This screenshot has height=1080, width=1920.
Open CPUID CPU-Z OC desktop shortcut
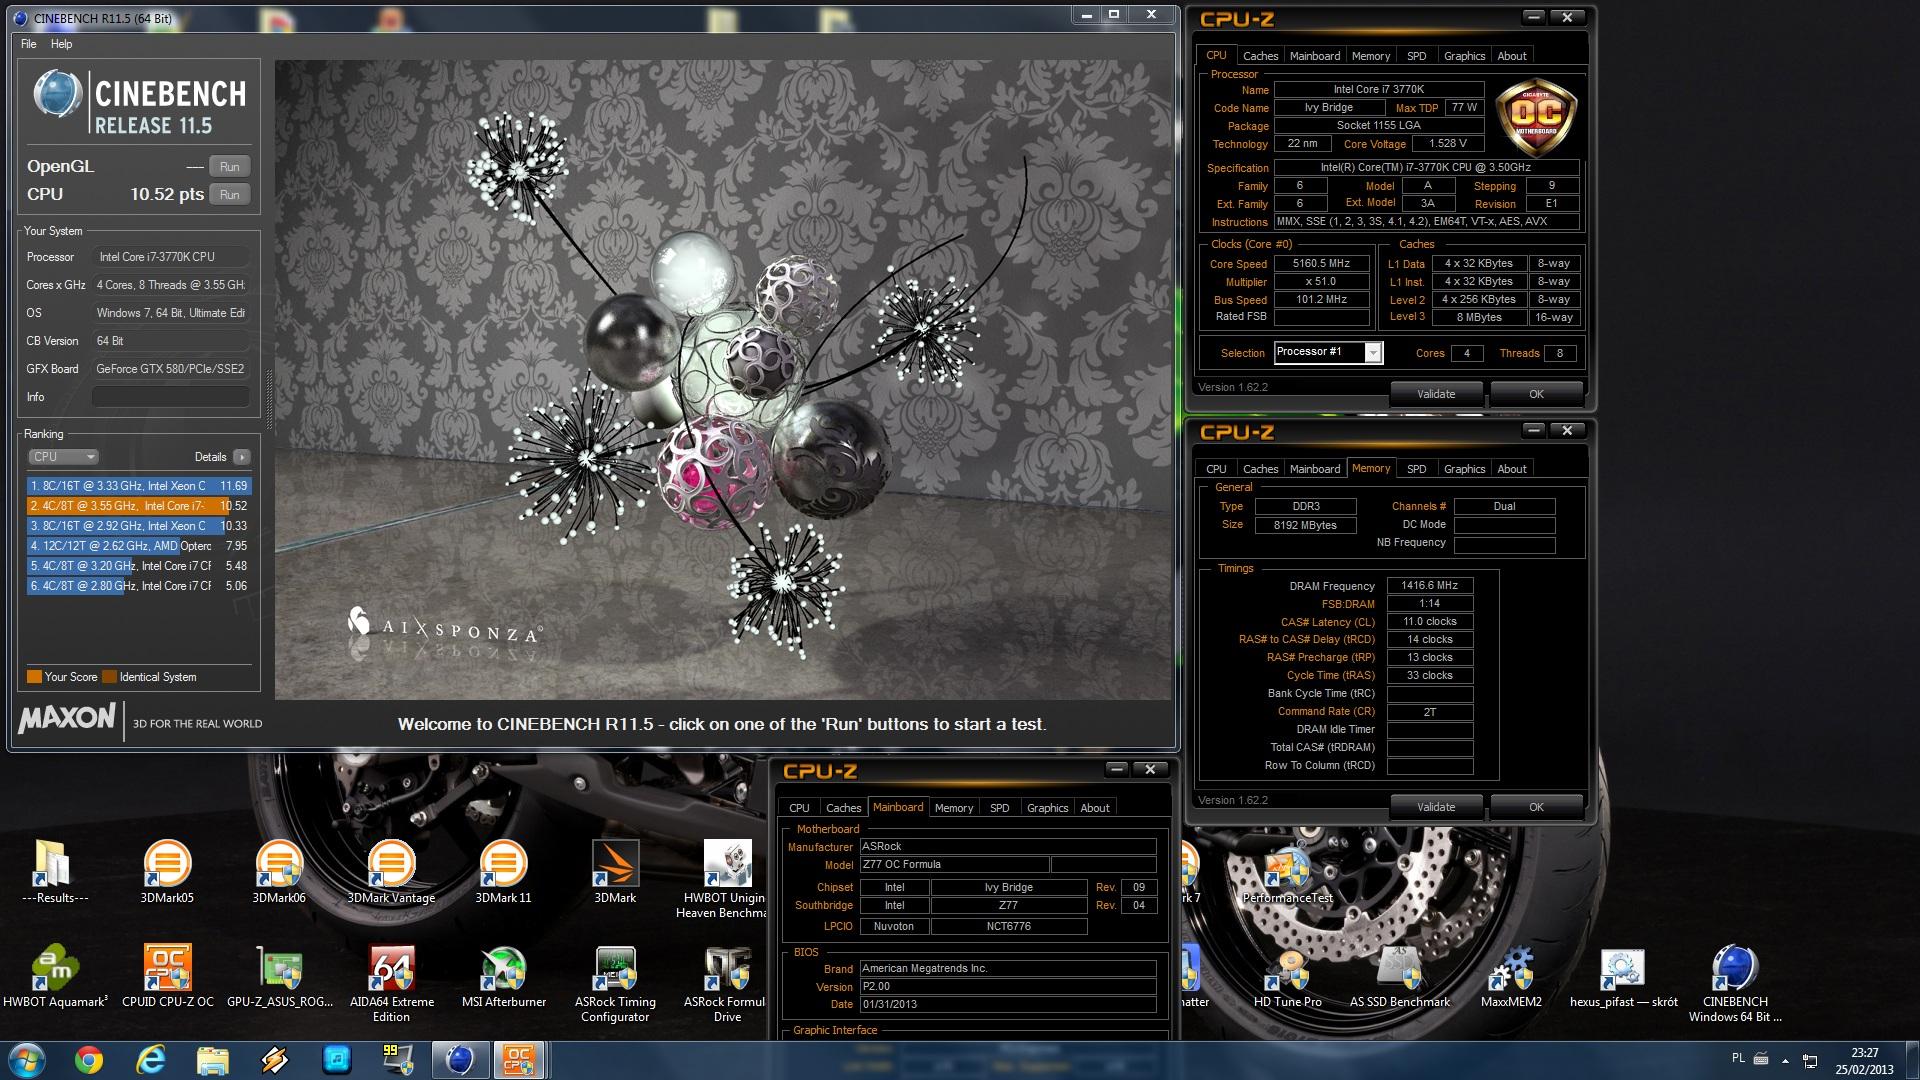[x=167, y=976]
